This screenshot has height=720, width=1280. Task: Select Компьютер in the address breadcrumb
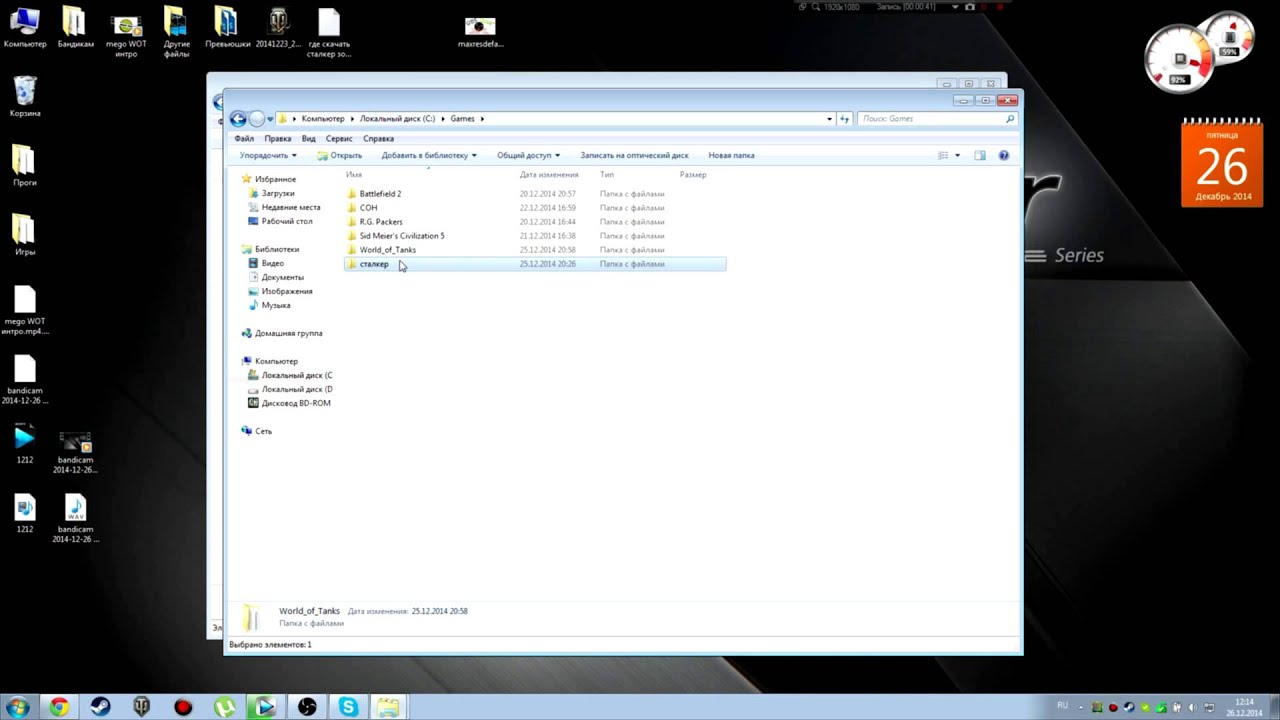[x=323, y=119]
